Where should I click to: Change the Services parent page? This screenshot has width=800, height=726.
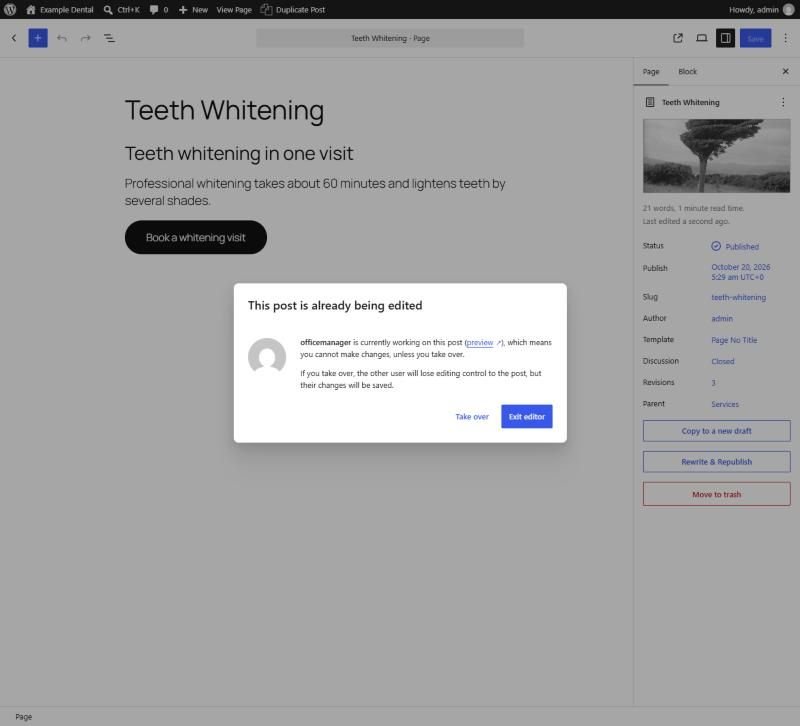coord(725,404)
